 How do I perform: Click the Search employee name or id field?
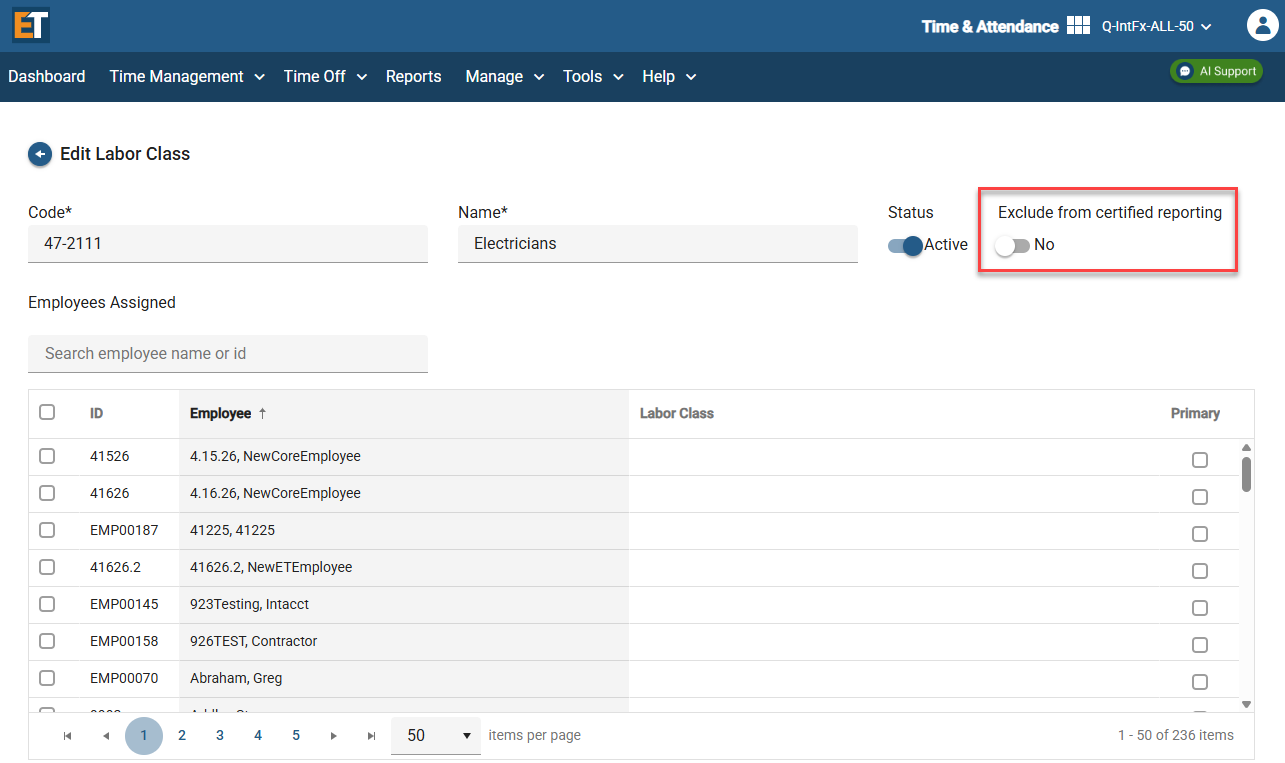point(228,354)
